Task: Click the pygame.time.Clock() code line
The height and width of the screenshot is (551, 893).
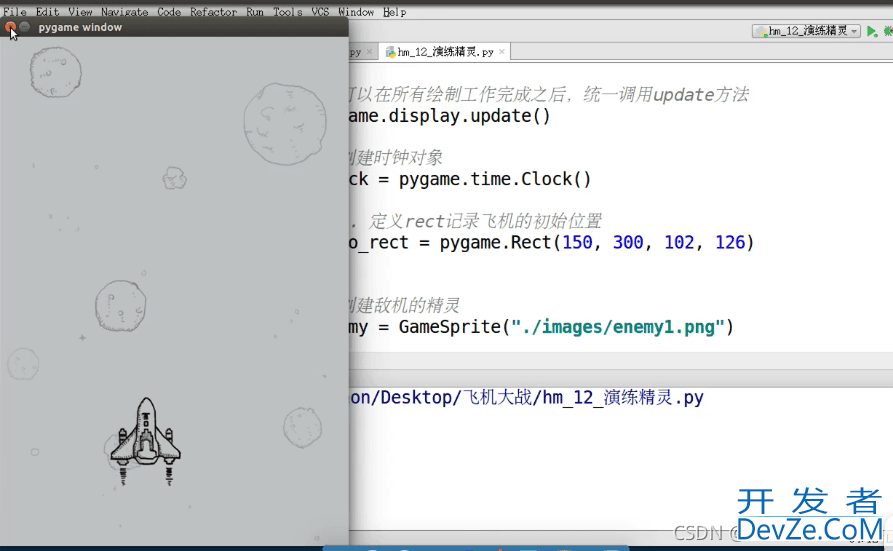Action: pos(470,179)
